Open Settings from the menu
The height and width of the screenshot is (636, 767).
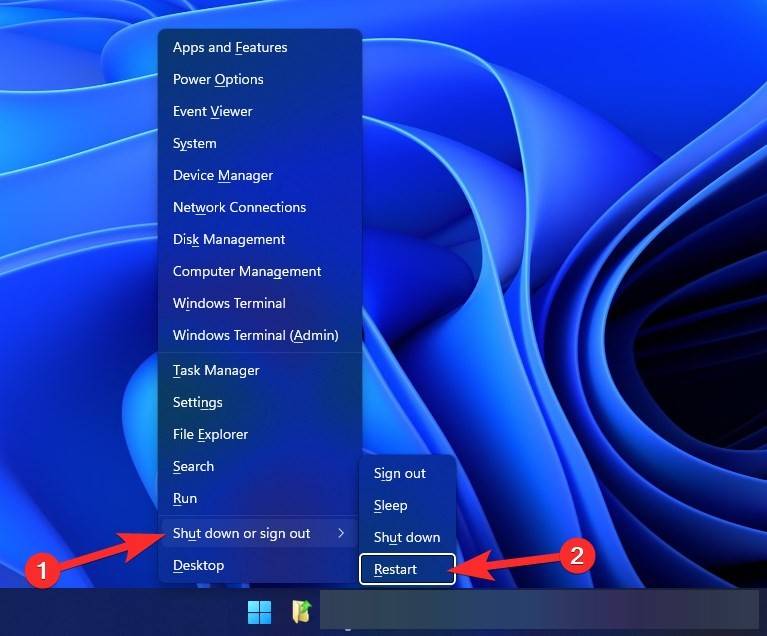[260, 403]
